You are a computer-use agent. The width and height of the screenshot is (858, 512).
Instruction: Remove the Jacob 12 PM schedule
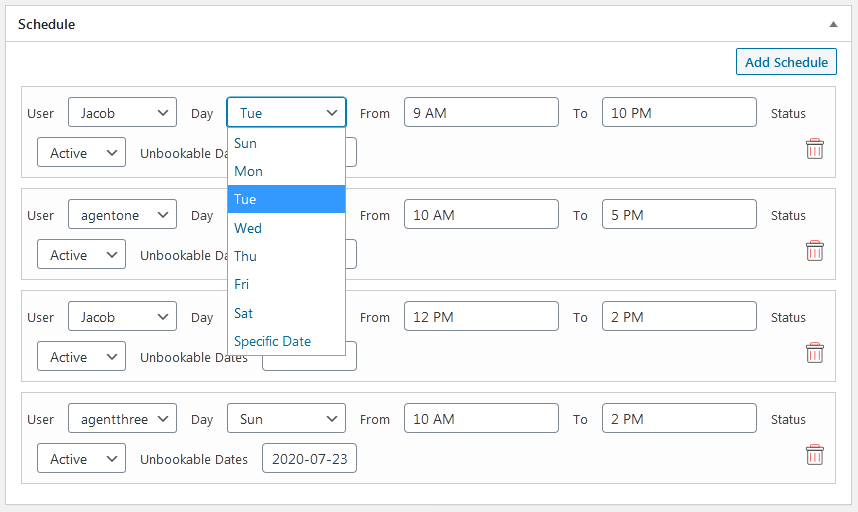tap(814, 353)
